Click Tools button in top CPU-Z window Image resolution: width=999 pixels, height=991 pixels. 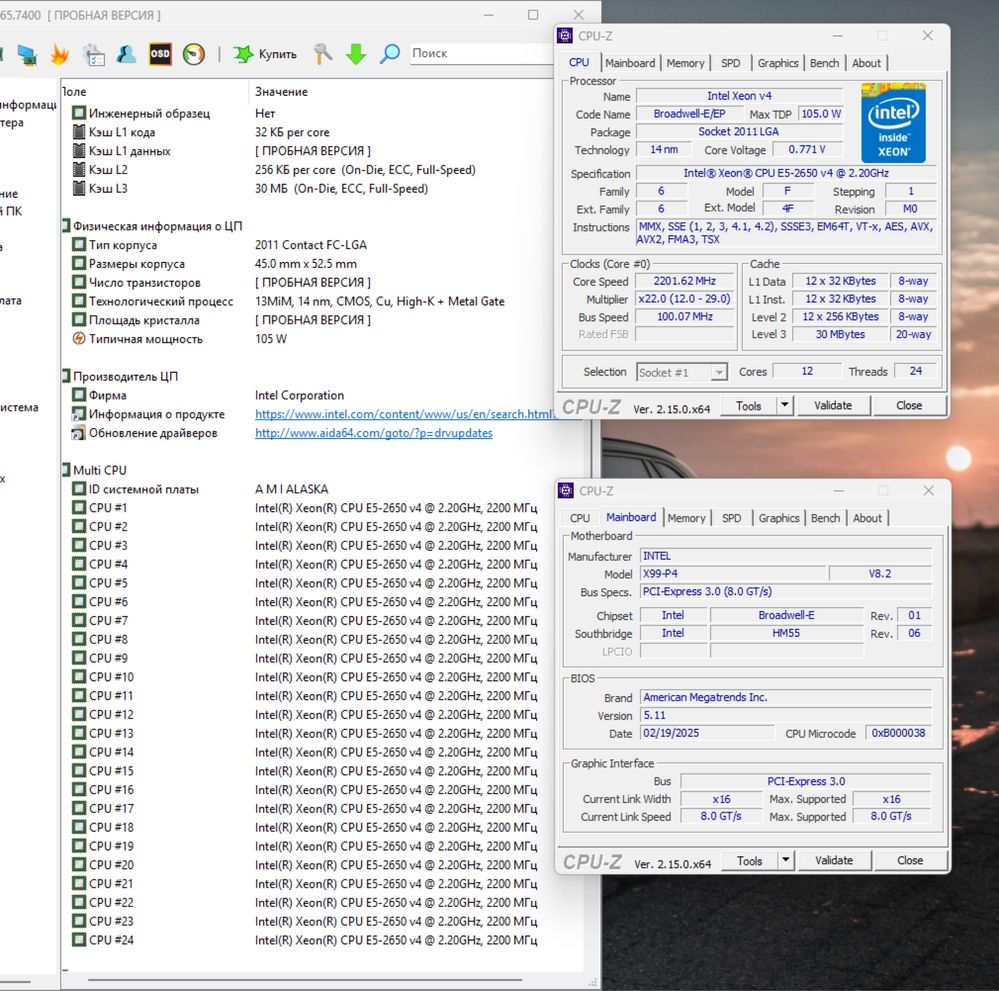click(749, 406)
